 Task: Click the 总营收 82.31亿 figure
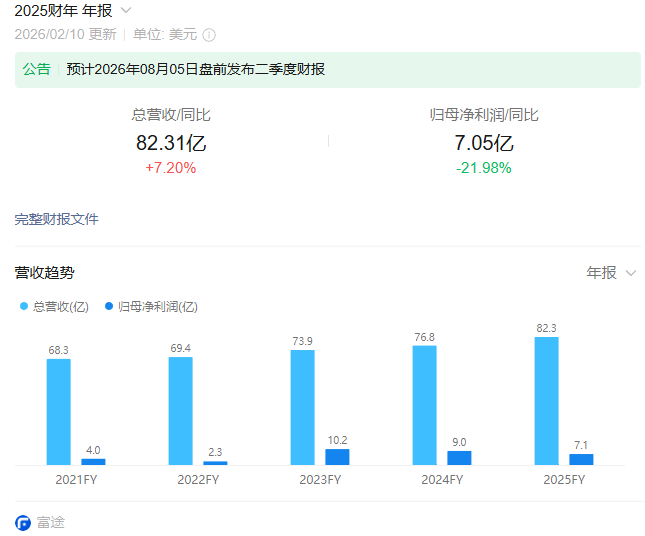(x=171, y=143)
